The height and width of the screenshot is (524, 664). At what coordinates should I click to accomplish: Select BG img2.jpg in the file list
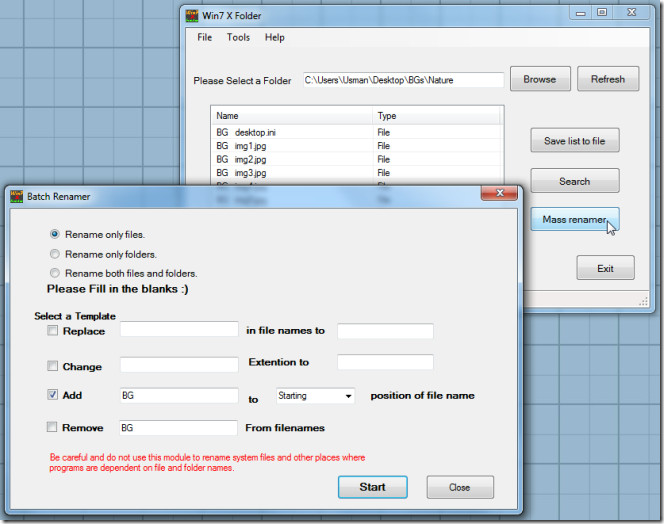tap(357, 159)
